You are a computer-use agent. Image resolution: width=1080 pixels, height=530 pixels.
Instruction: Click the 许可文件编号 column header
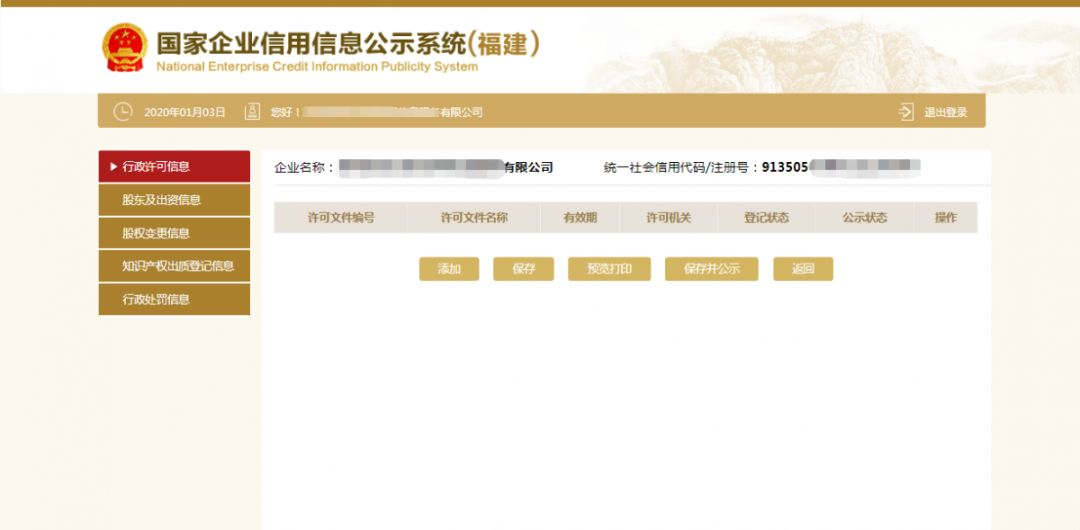341,217
